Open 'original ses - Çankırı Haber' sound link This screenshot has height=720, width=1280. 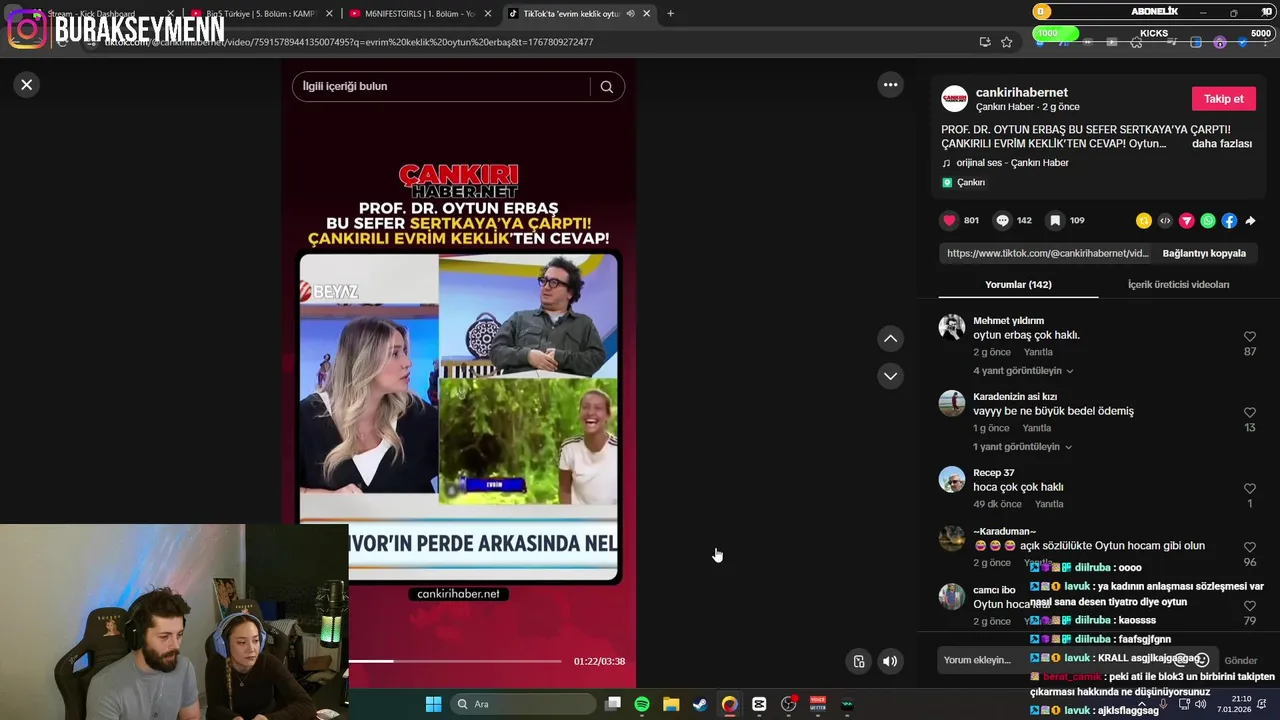point(1012,162)
